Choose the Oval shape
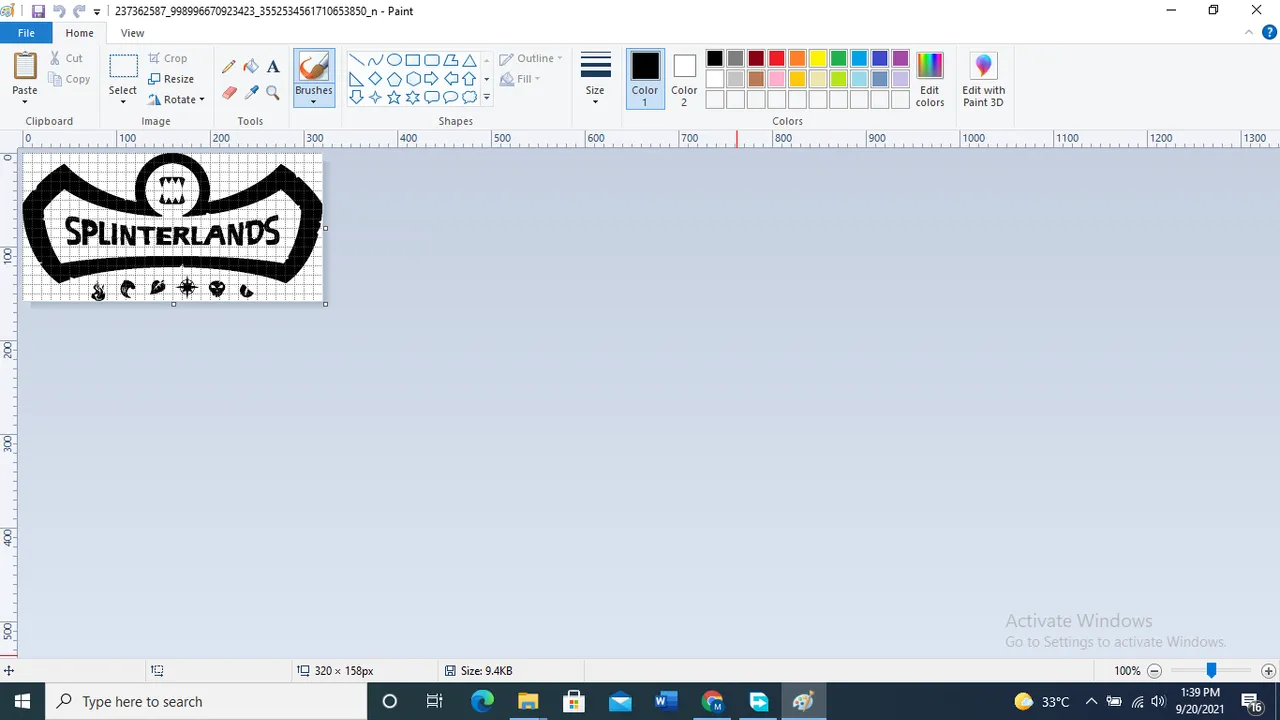 pos(394,60)
